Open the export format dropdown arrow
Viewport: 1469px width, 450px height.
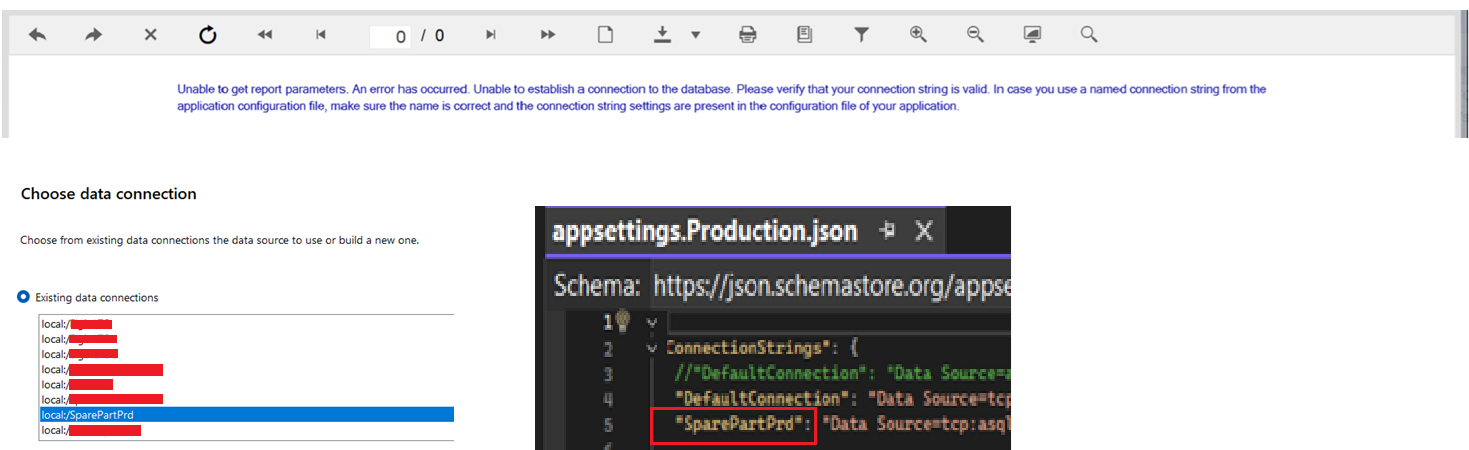coord(695,35)
